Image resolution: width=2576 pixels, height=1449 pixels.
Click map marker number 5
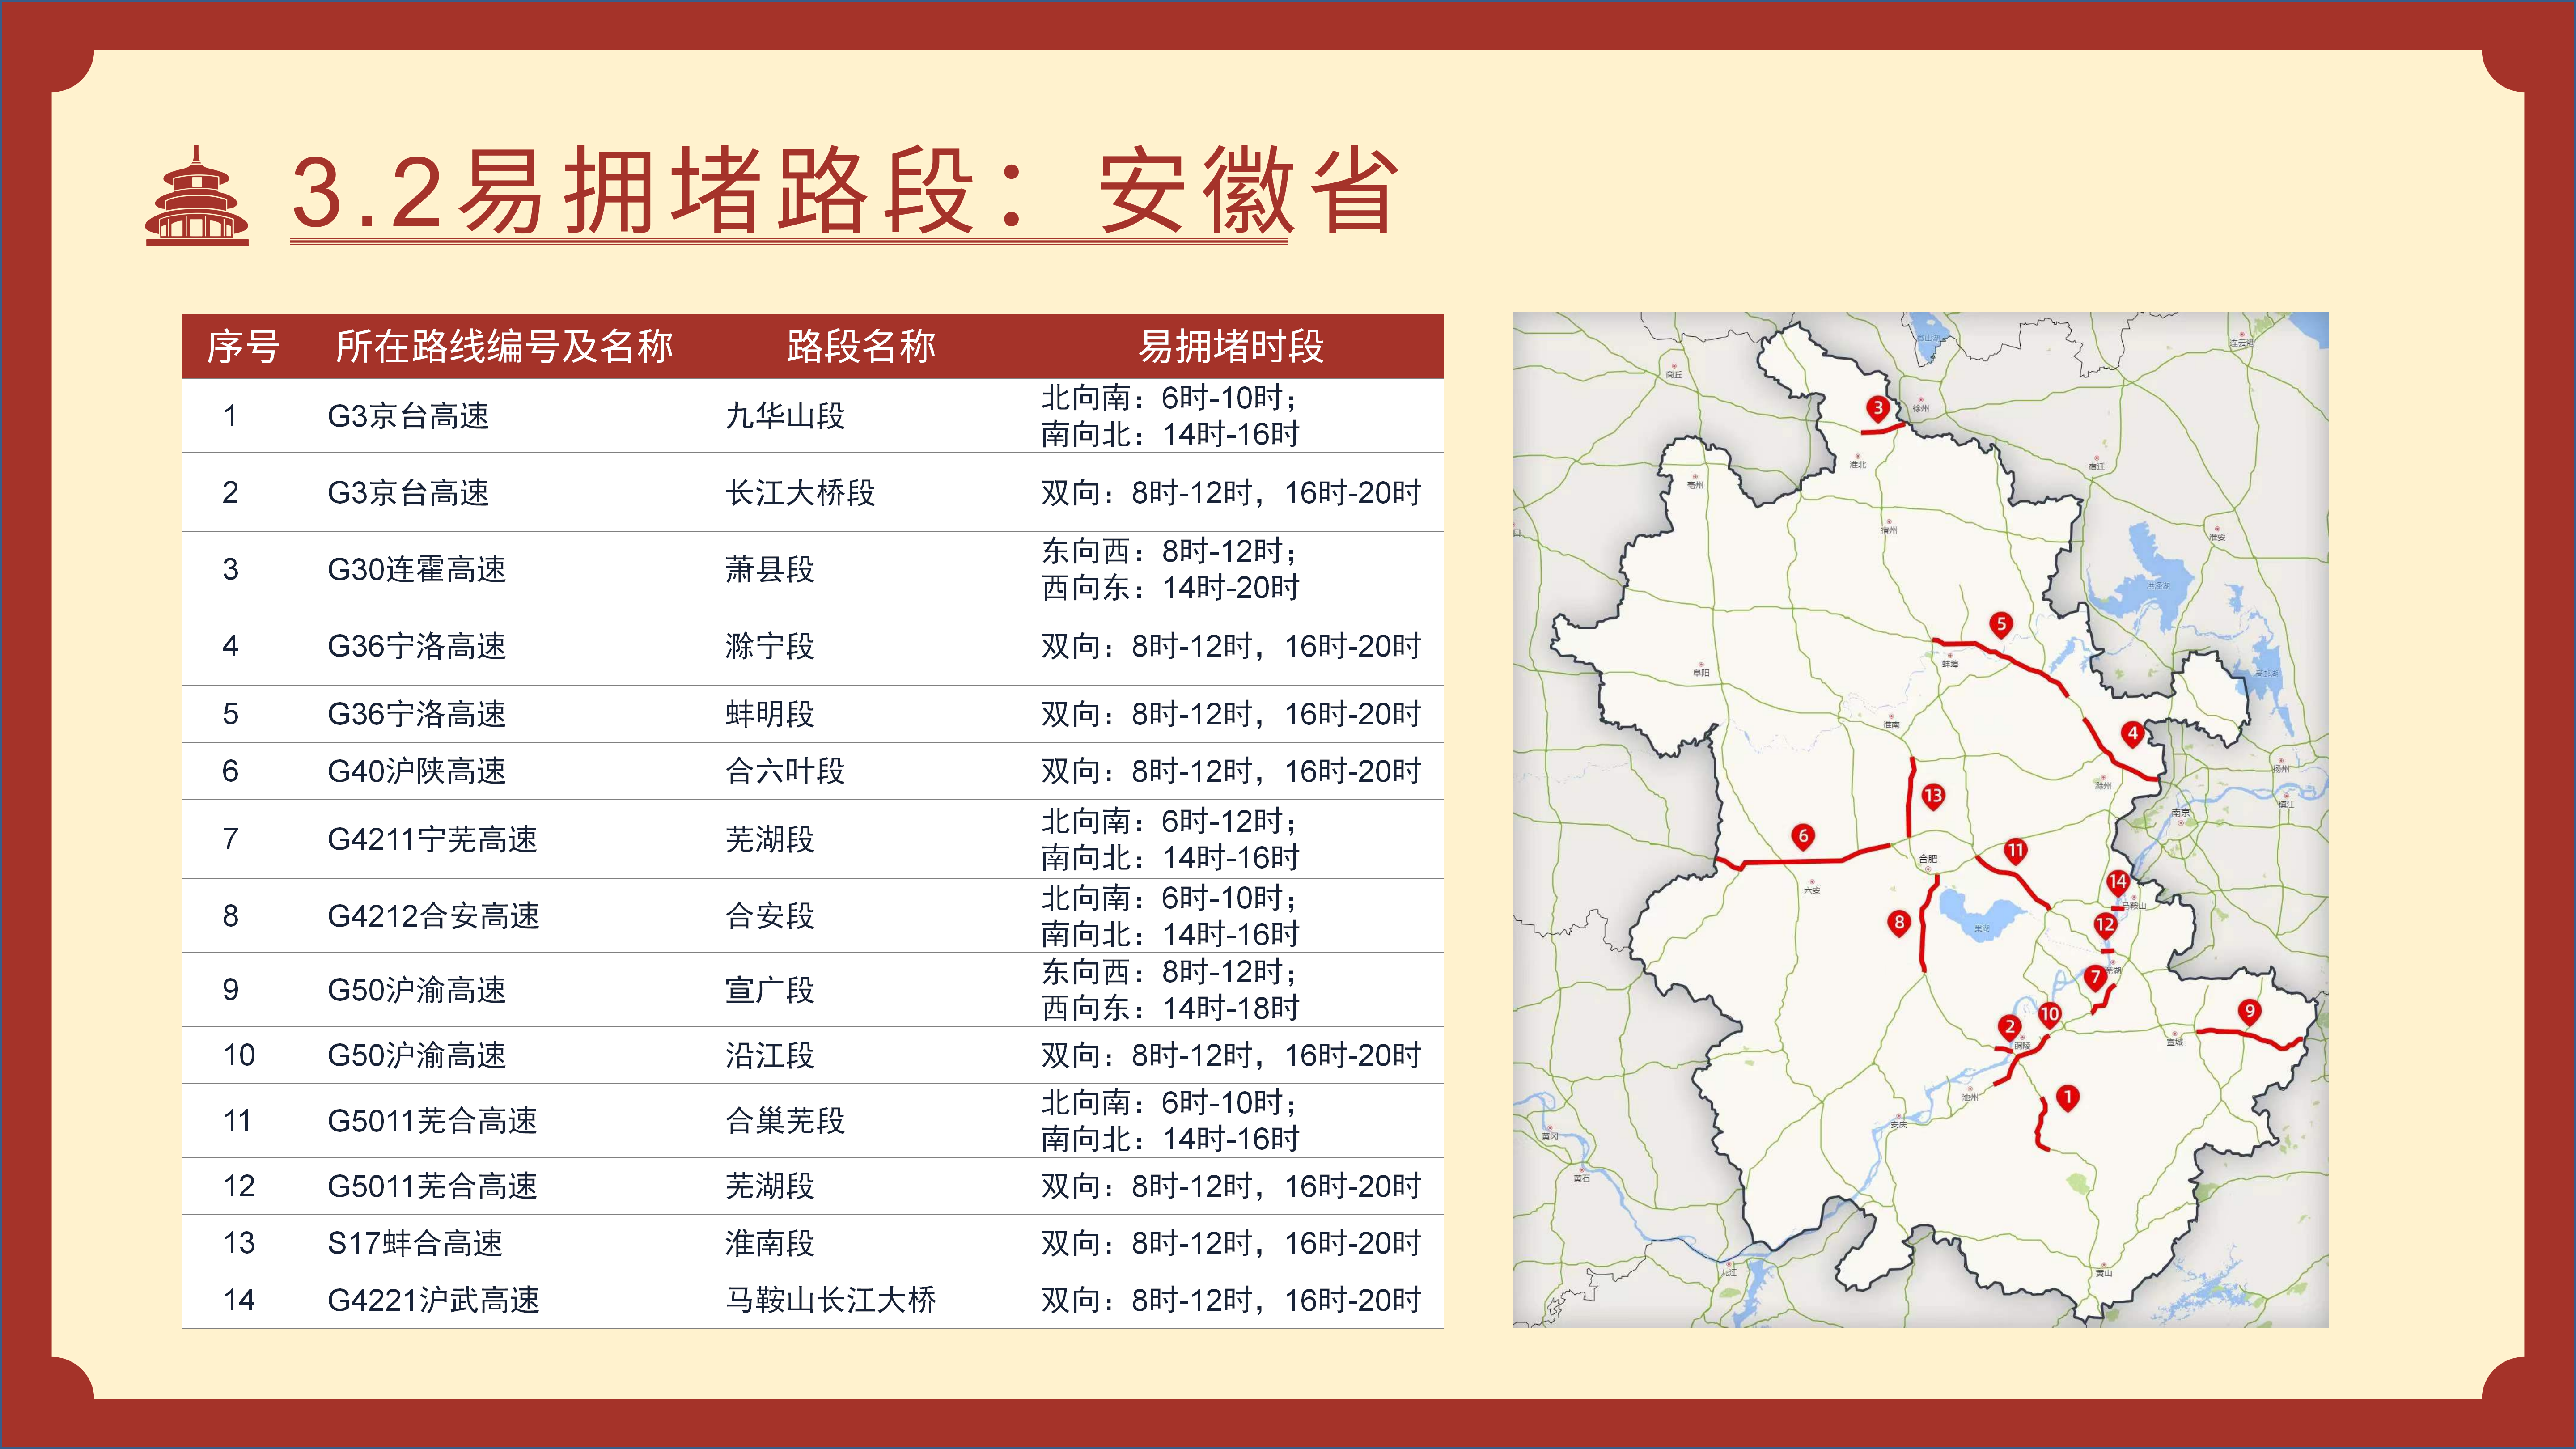coord(2000,624)
